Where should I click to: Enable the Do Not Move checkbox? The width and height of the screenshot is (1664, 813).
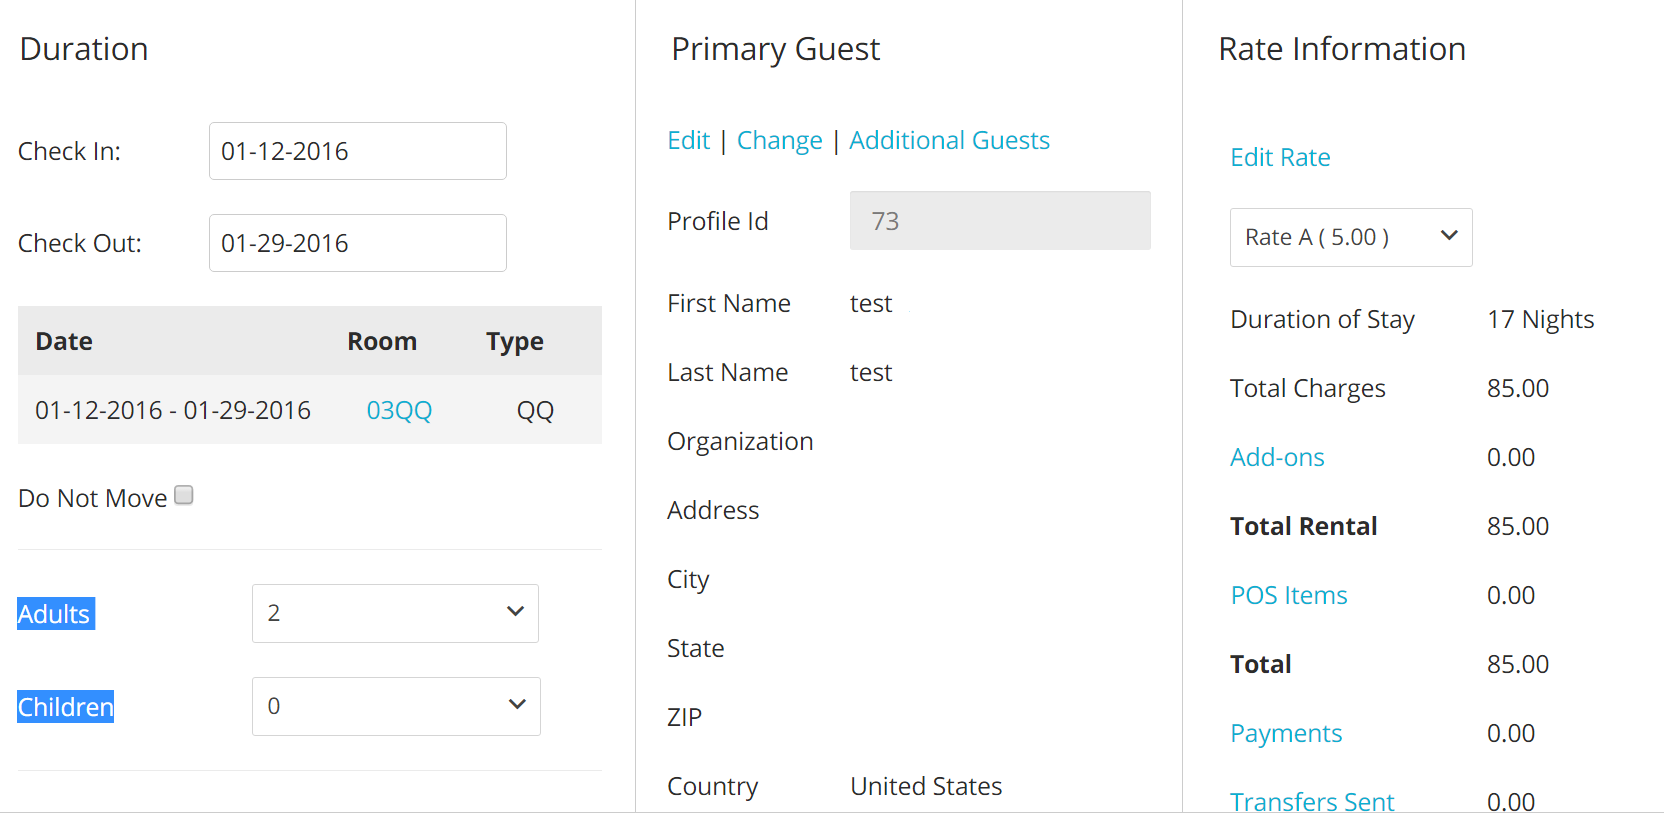(184, 495)
